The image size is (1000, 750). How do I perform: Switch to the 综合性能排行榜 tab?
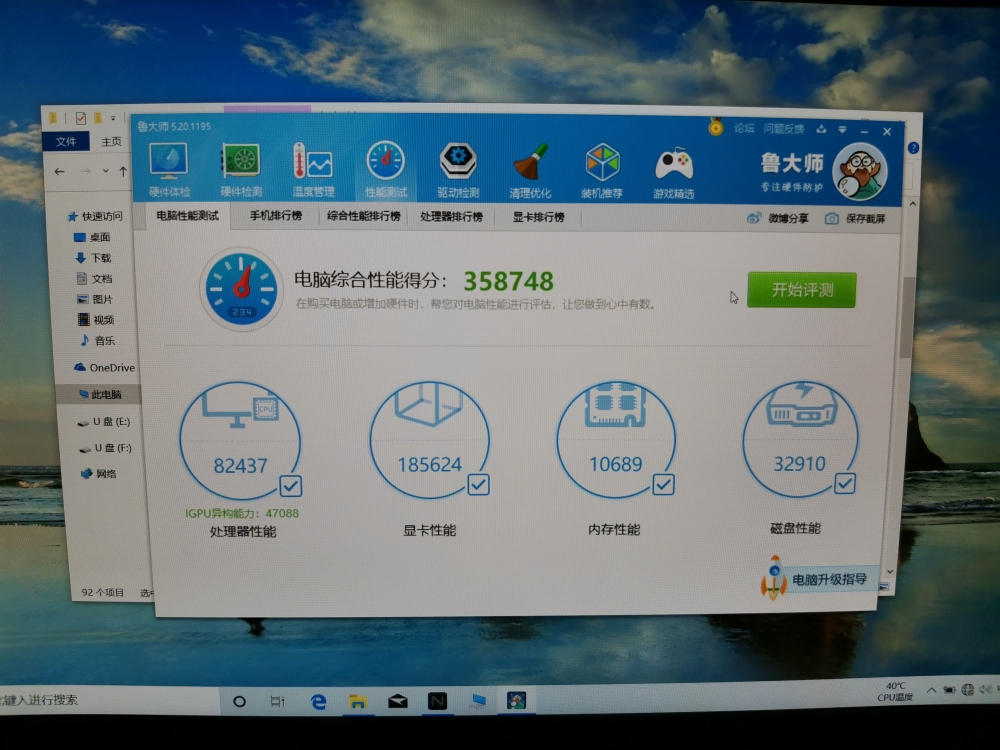(364, 216)
